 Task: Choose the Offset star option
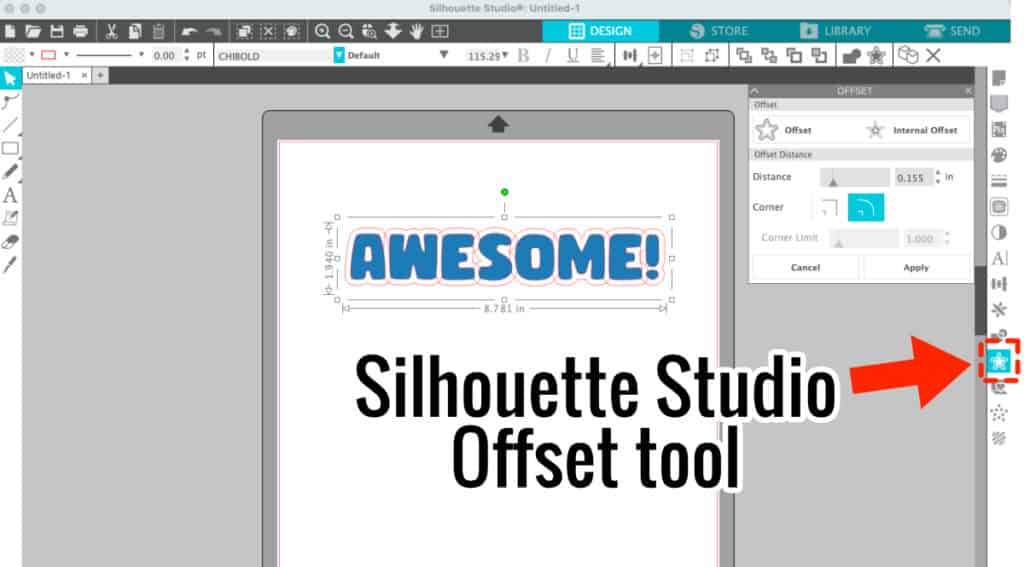[x=783, y=130]
